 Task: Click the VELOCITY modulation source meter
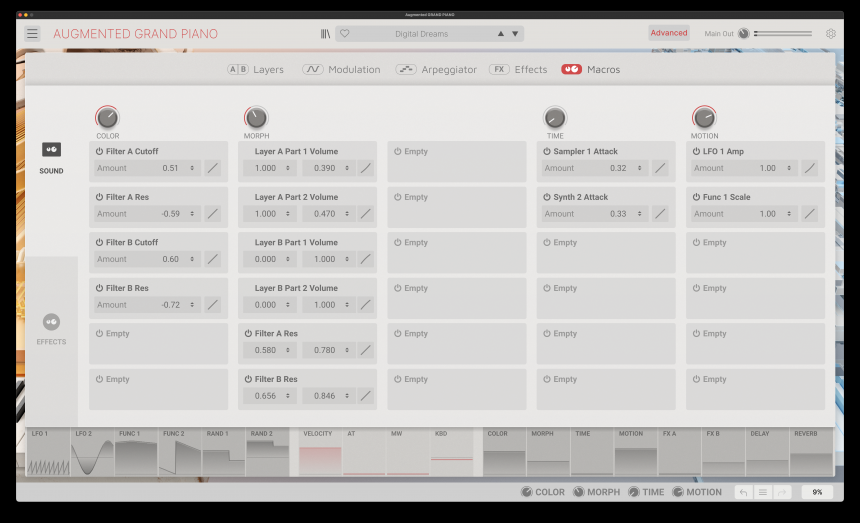[320, 452]
